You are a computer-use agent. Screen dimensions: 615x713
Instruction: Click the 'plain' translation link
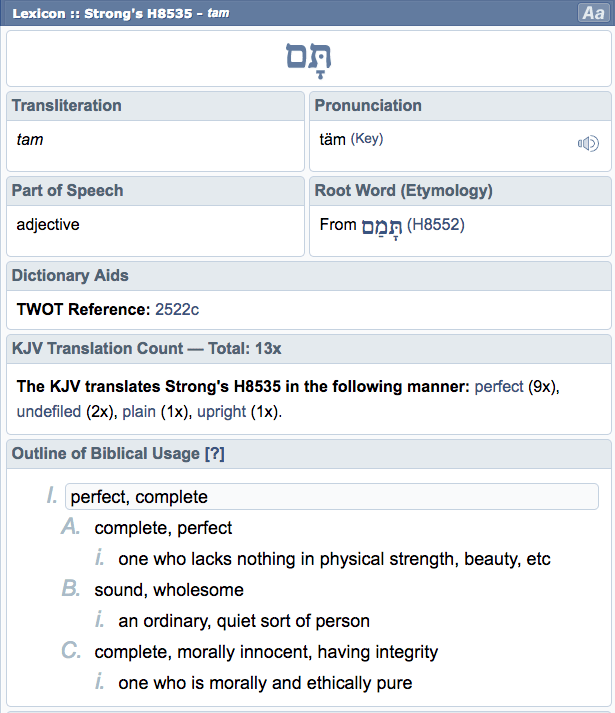coord(139,411)
